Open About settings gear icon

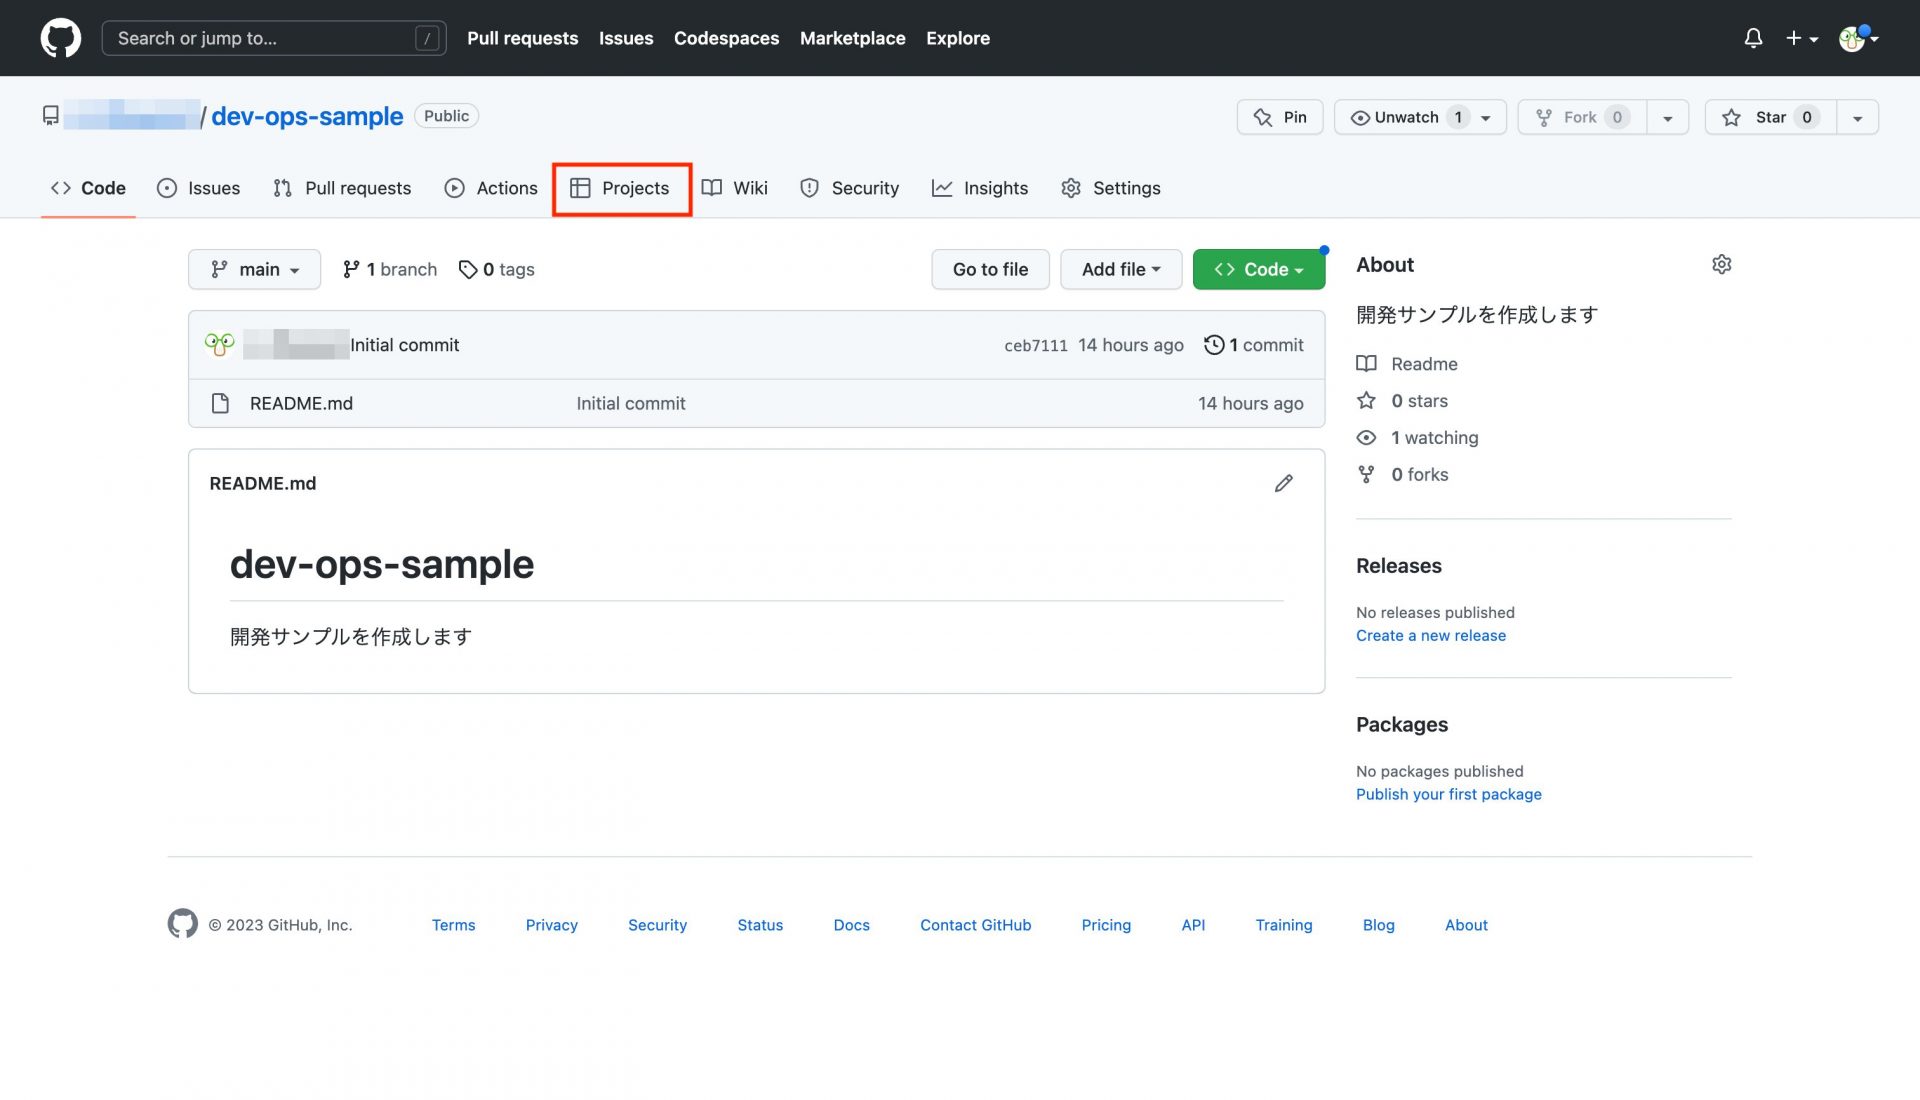click(1721, 264)
